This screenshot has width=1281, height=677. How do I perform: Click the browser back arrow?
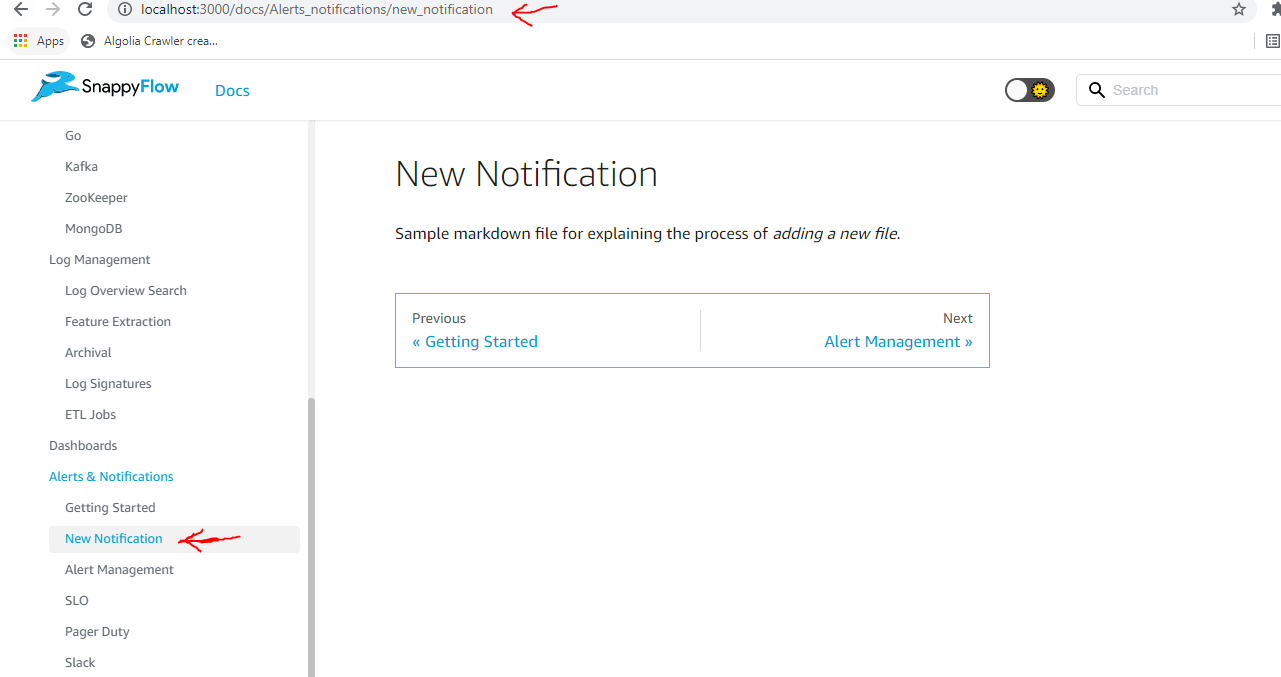pos(20,10)
